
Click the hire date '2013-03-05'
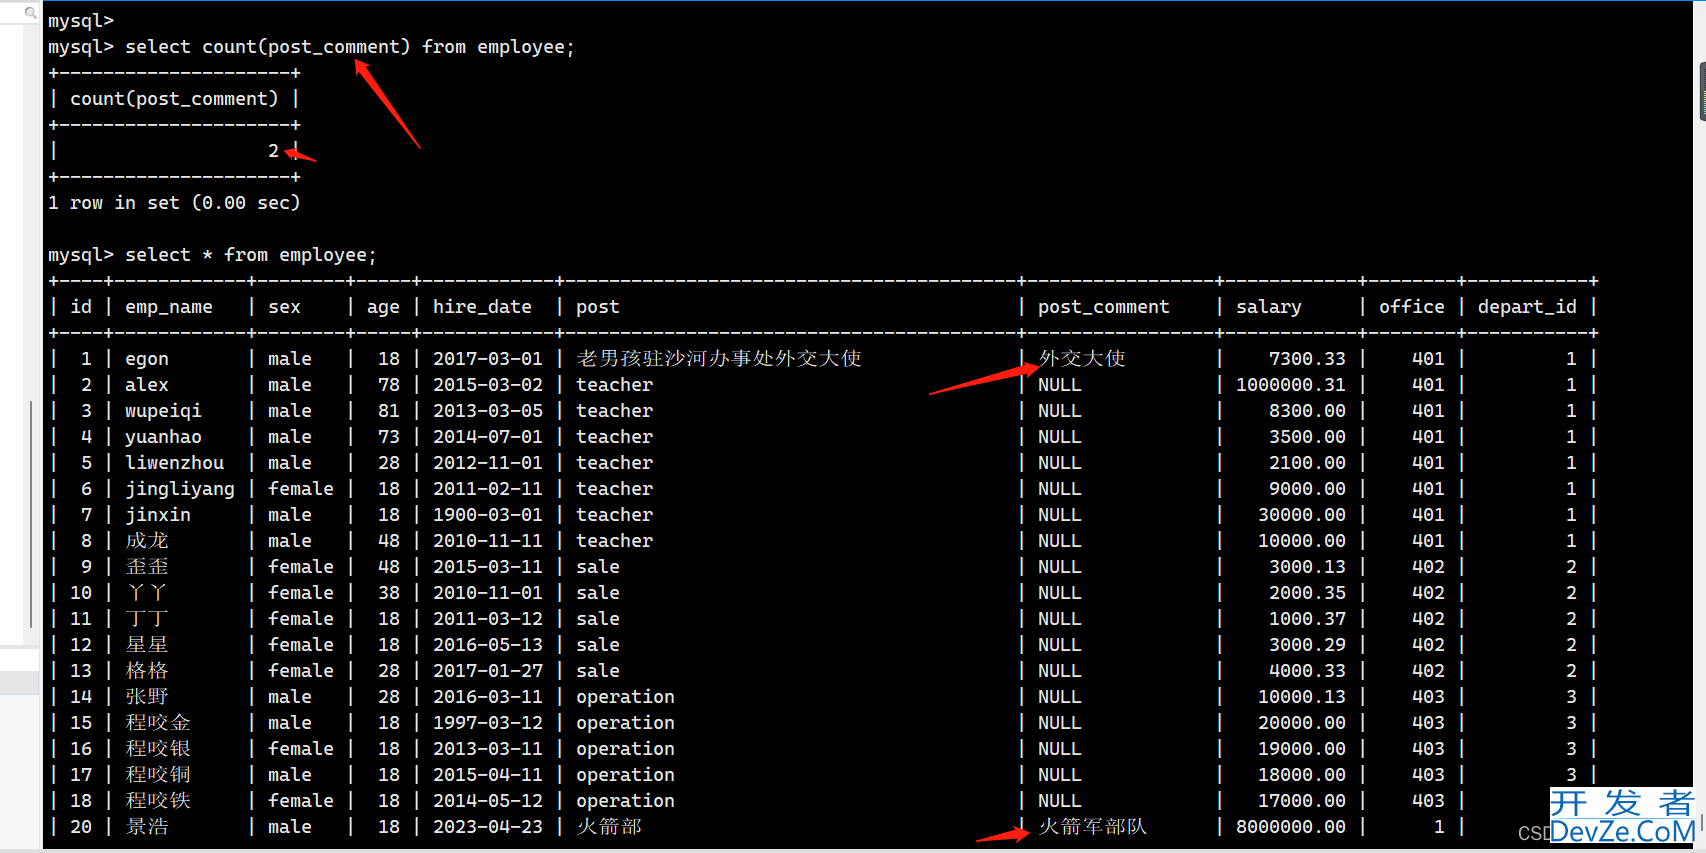click(488, 411)
